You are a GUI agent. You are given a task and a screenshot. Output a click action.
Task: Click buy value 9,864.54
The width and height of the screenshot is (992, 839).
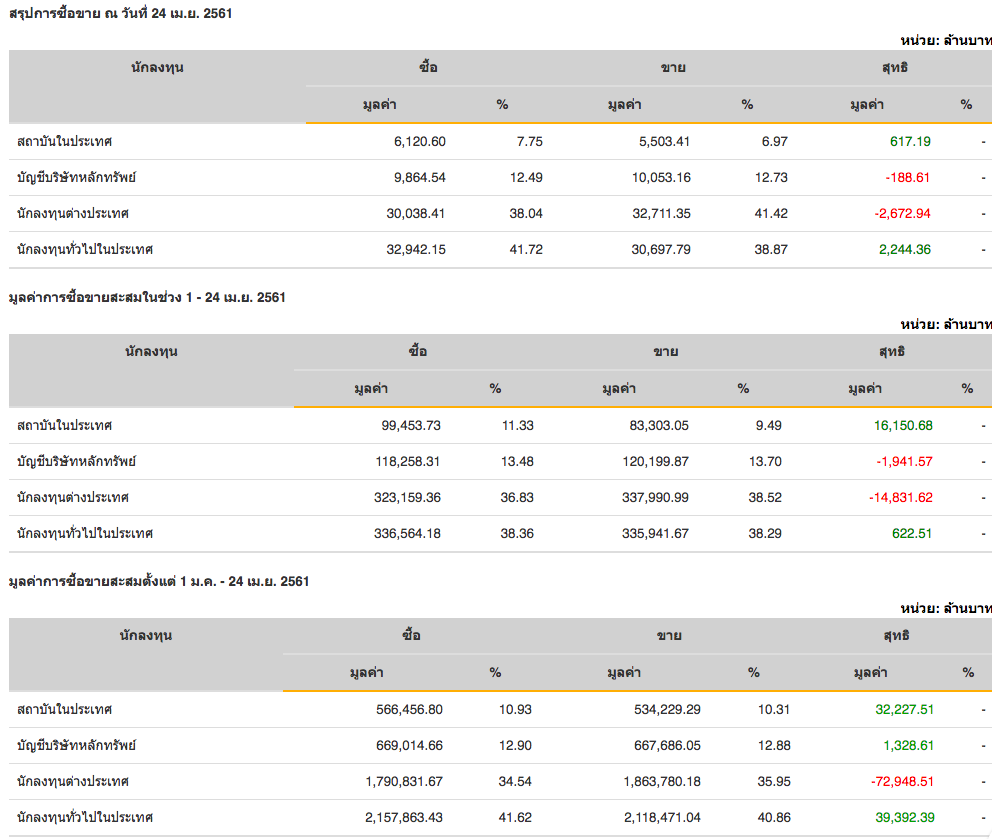(419, 178)
